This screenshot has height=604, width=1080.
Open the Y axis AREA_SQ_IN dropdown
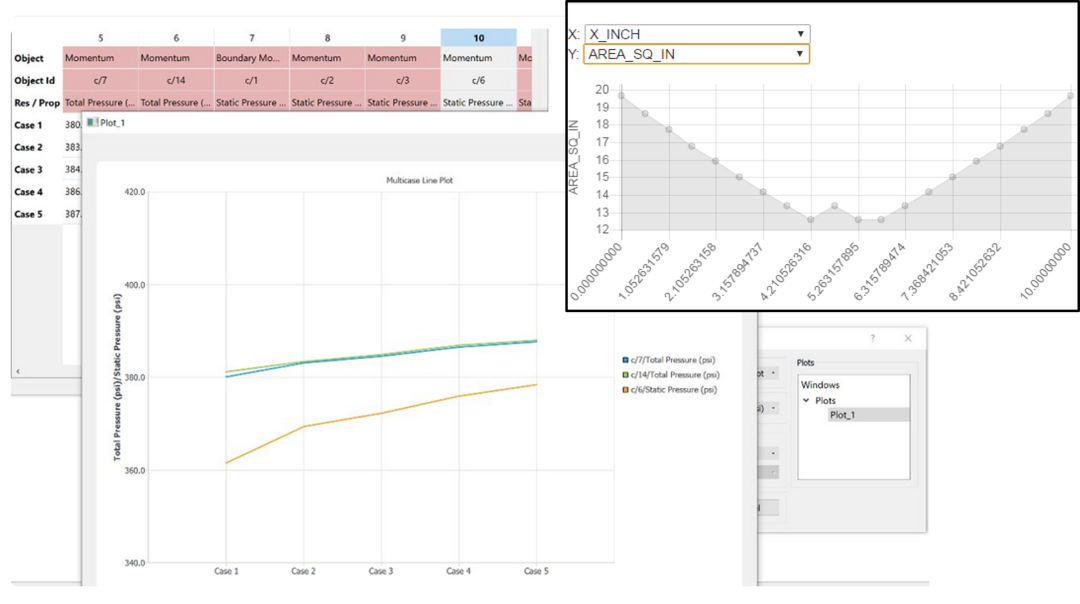(696, 54)
